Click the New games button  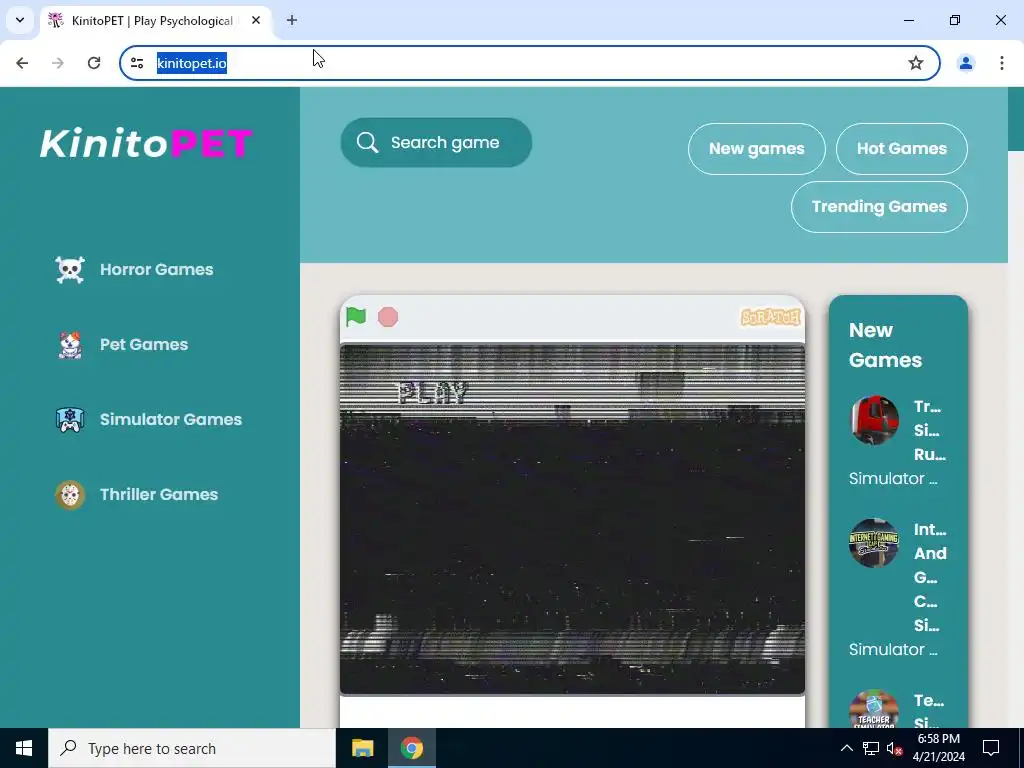pos(756,149)
